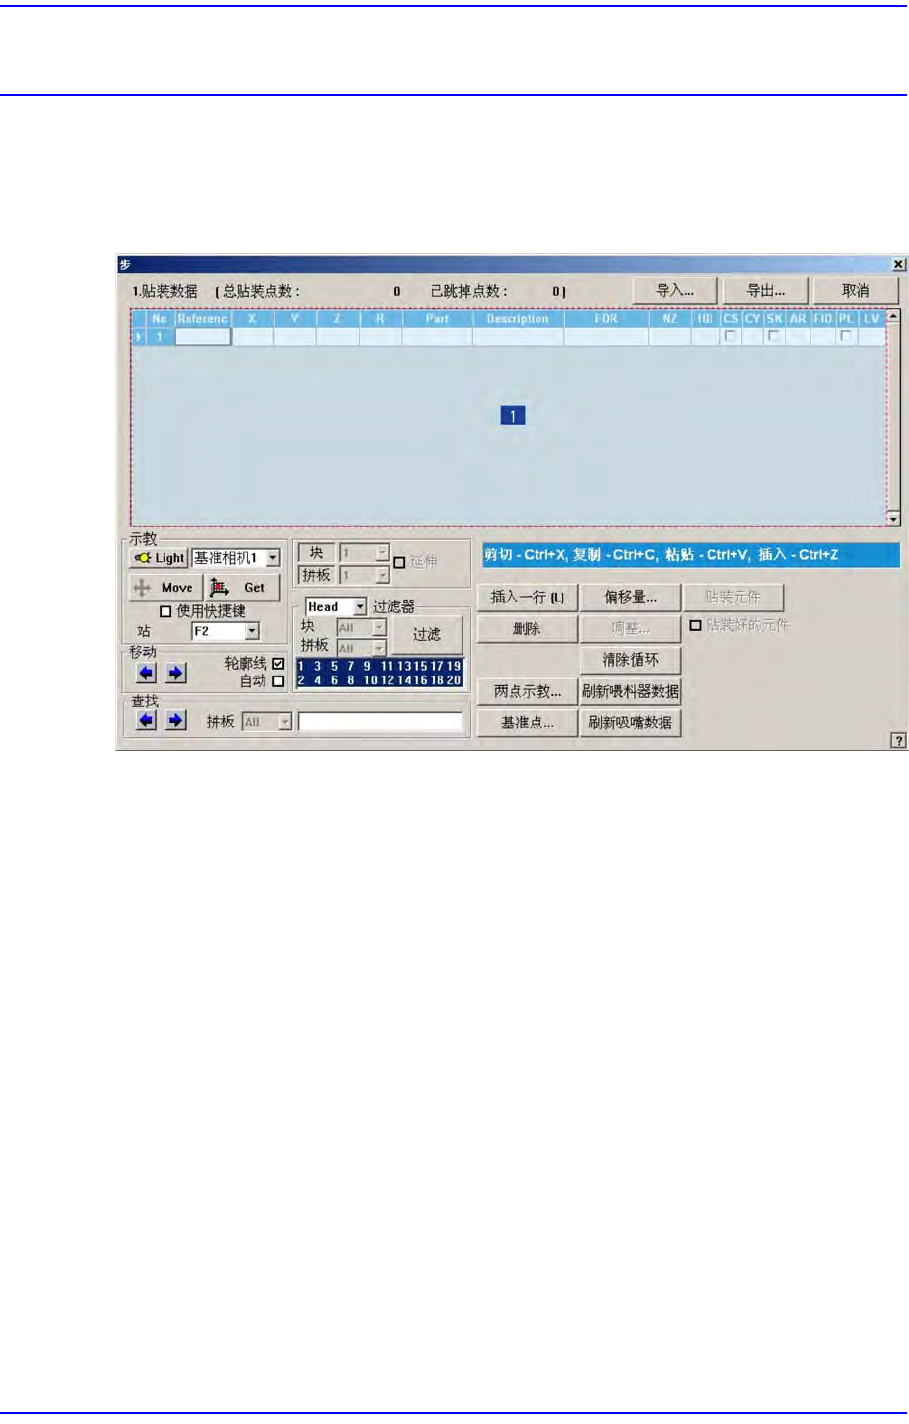Viewport: 909px width, 1424px height.
Task: Click the Part column header
Action: 437,319
